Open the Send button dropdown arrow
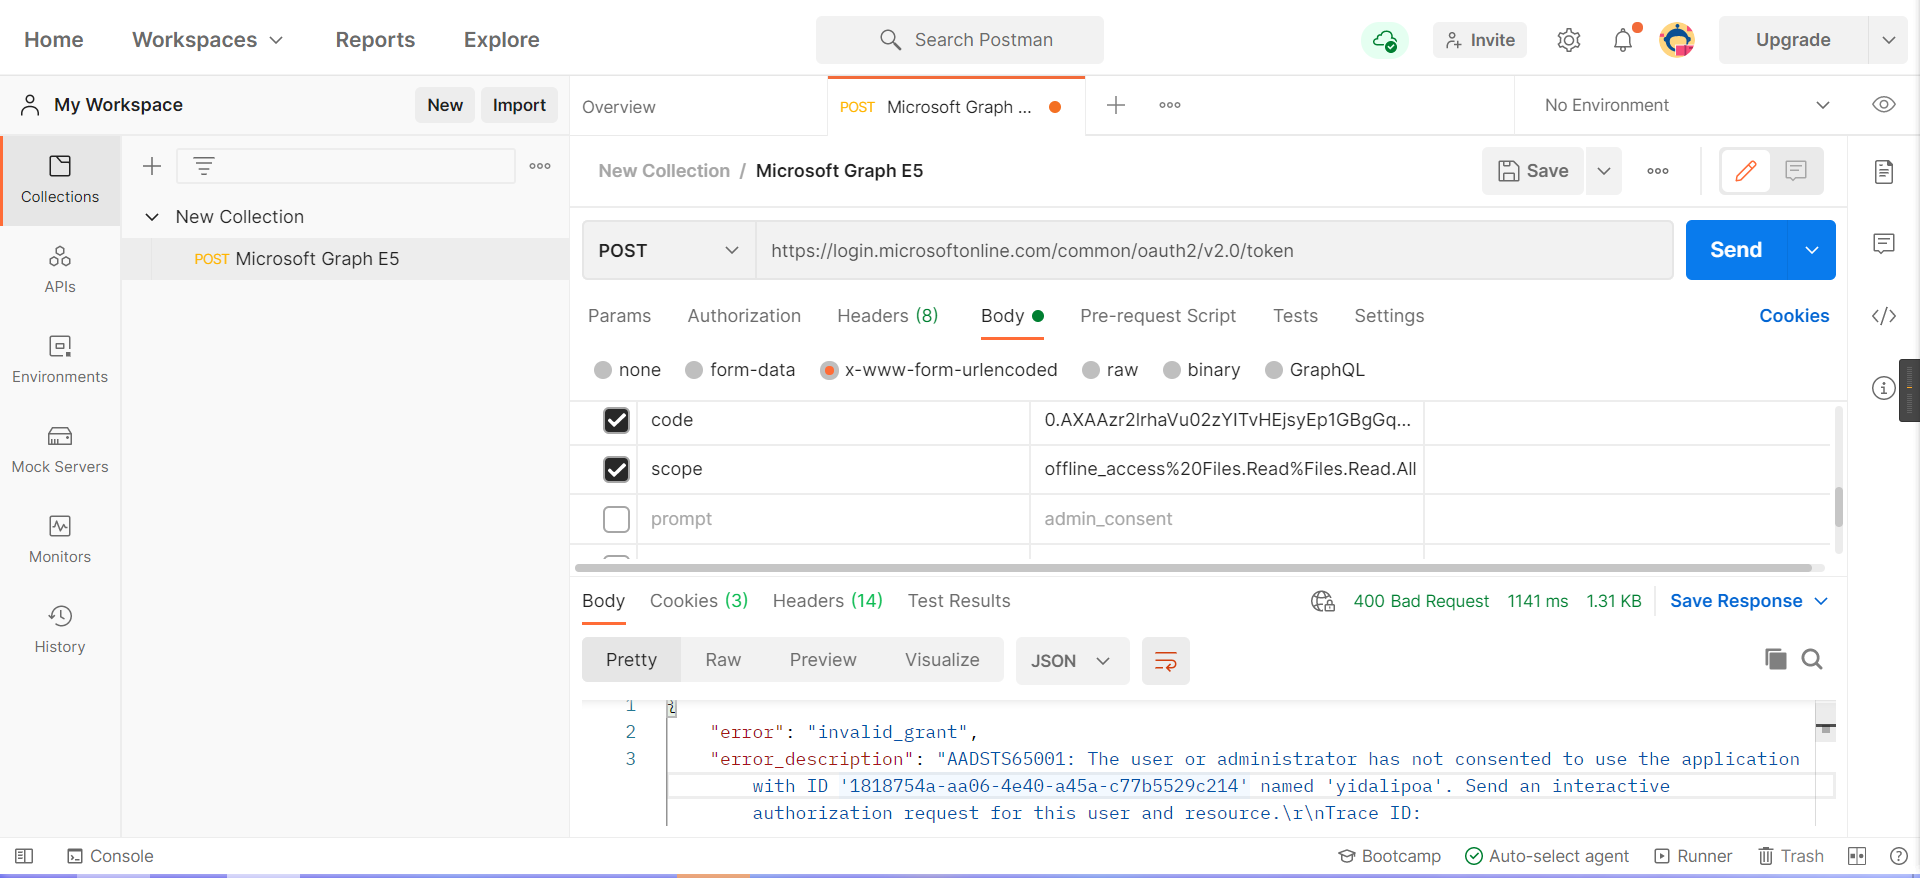This screenshot has width=1920, height=878. (1812, 250)
